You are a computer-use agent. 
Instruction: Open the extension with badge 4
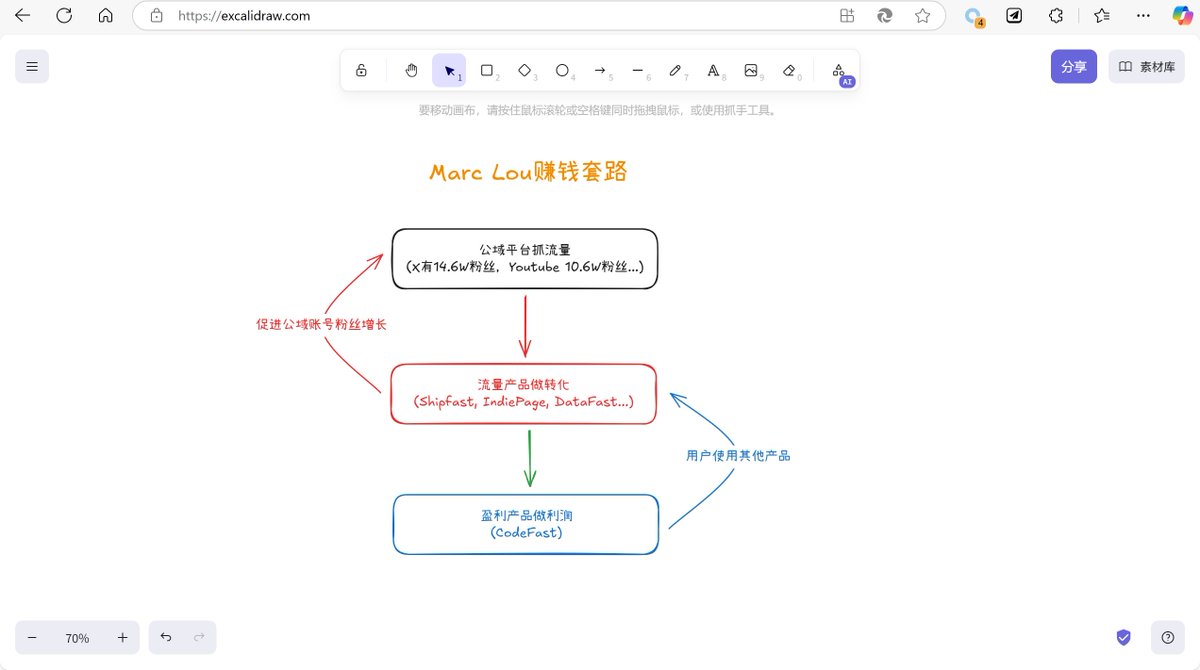pyautogui.click(x=973, y=16)
